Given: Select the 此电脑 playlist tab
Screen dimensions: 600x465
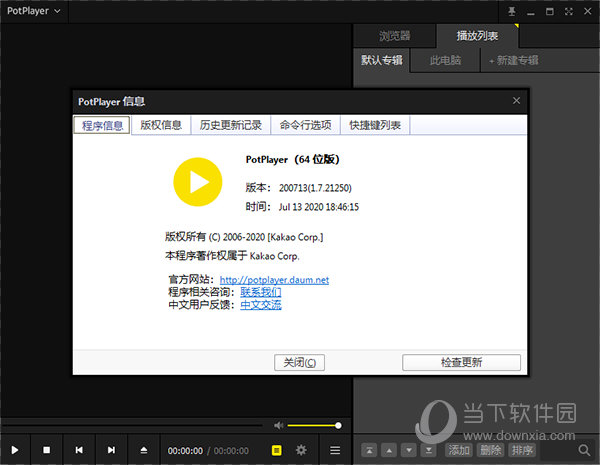Looking at the screenshot, I should coord(445,60).
